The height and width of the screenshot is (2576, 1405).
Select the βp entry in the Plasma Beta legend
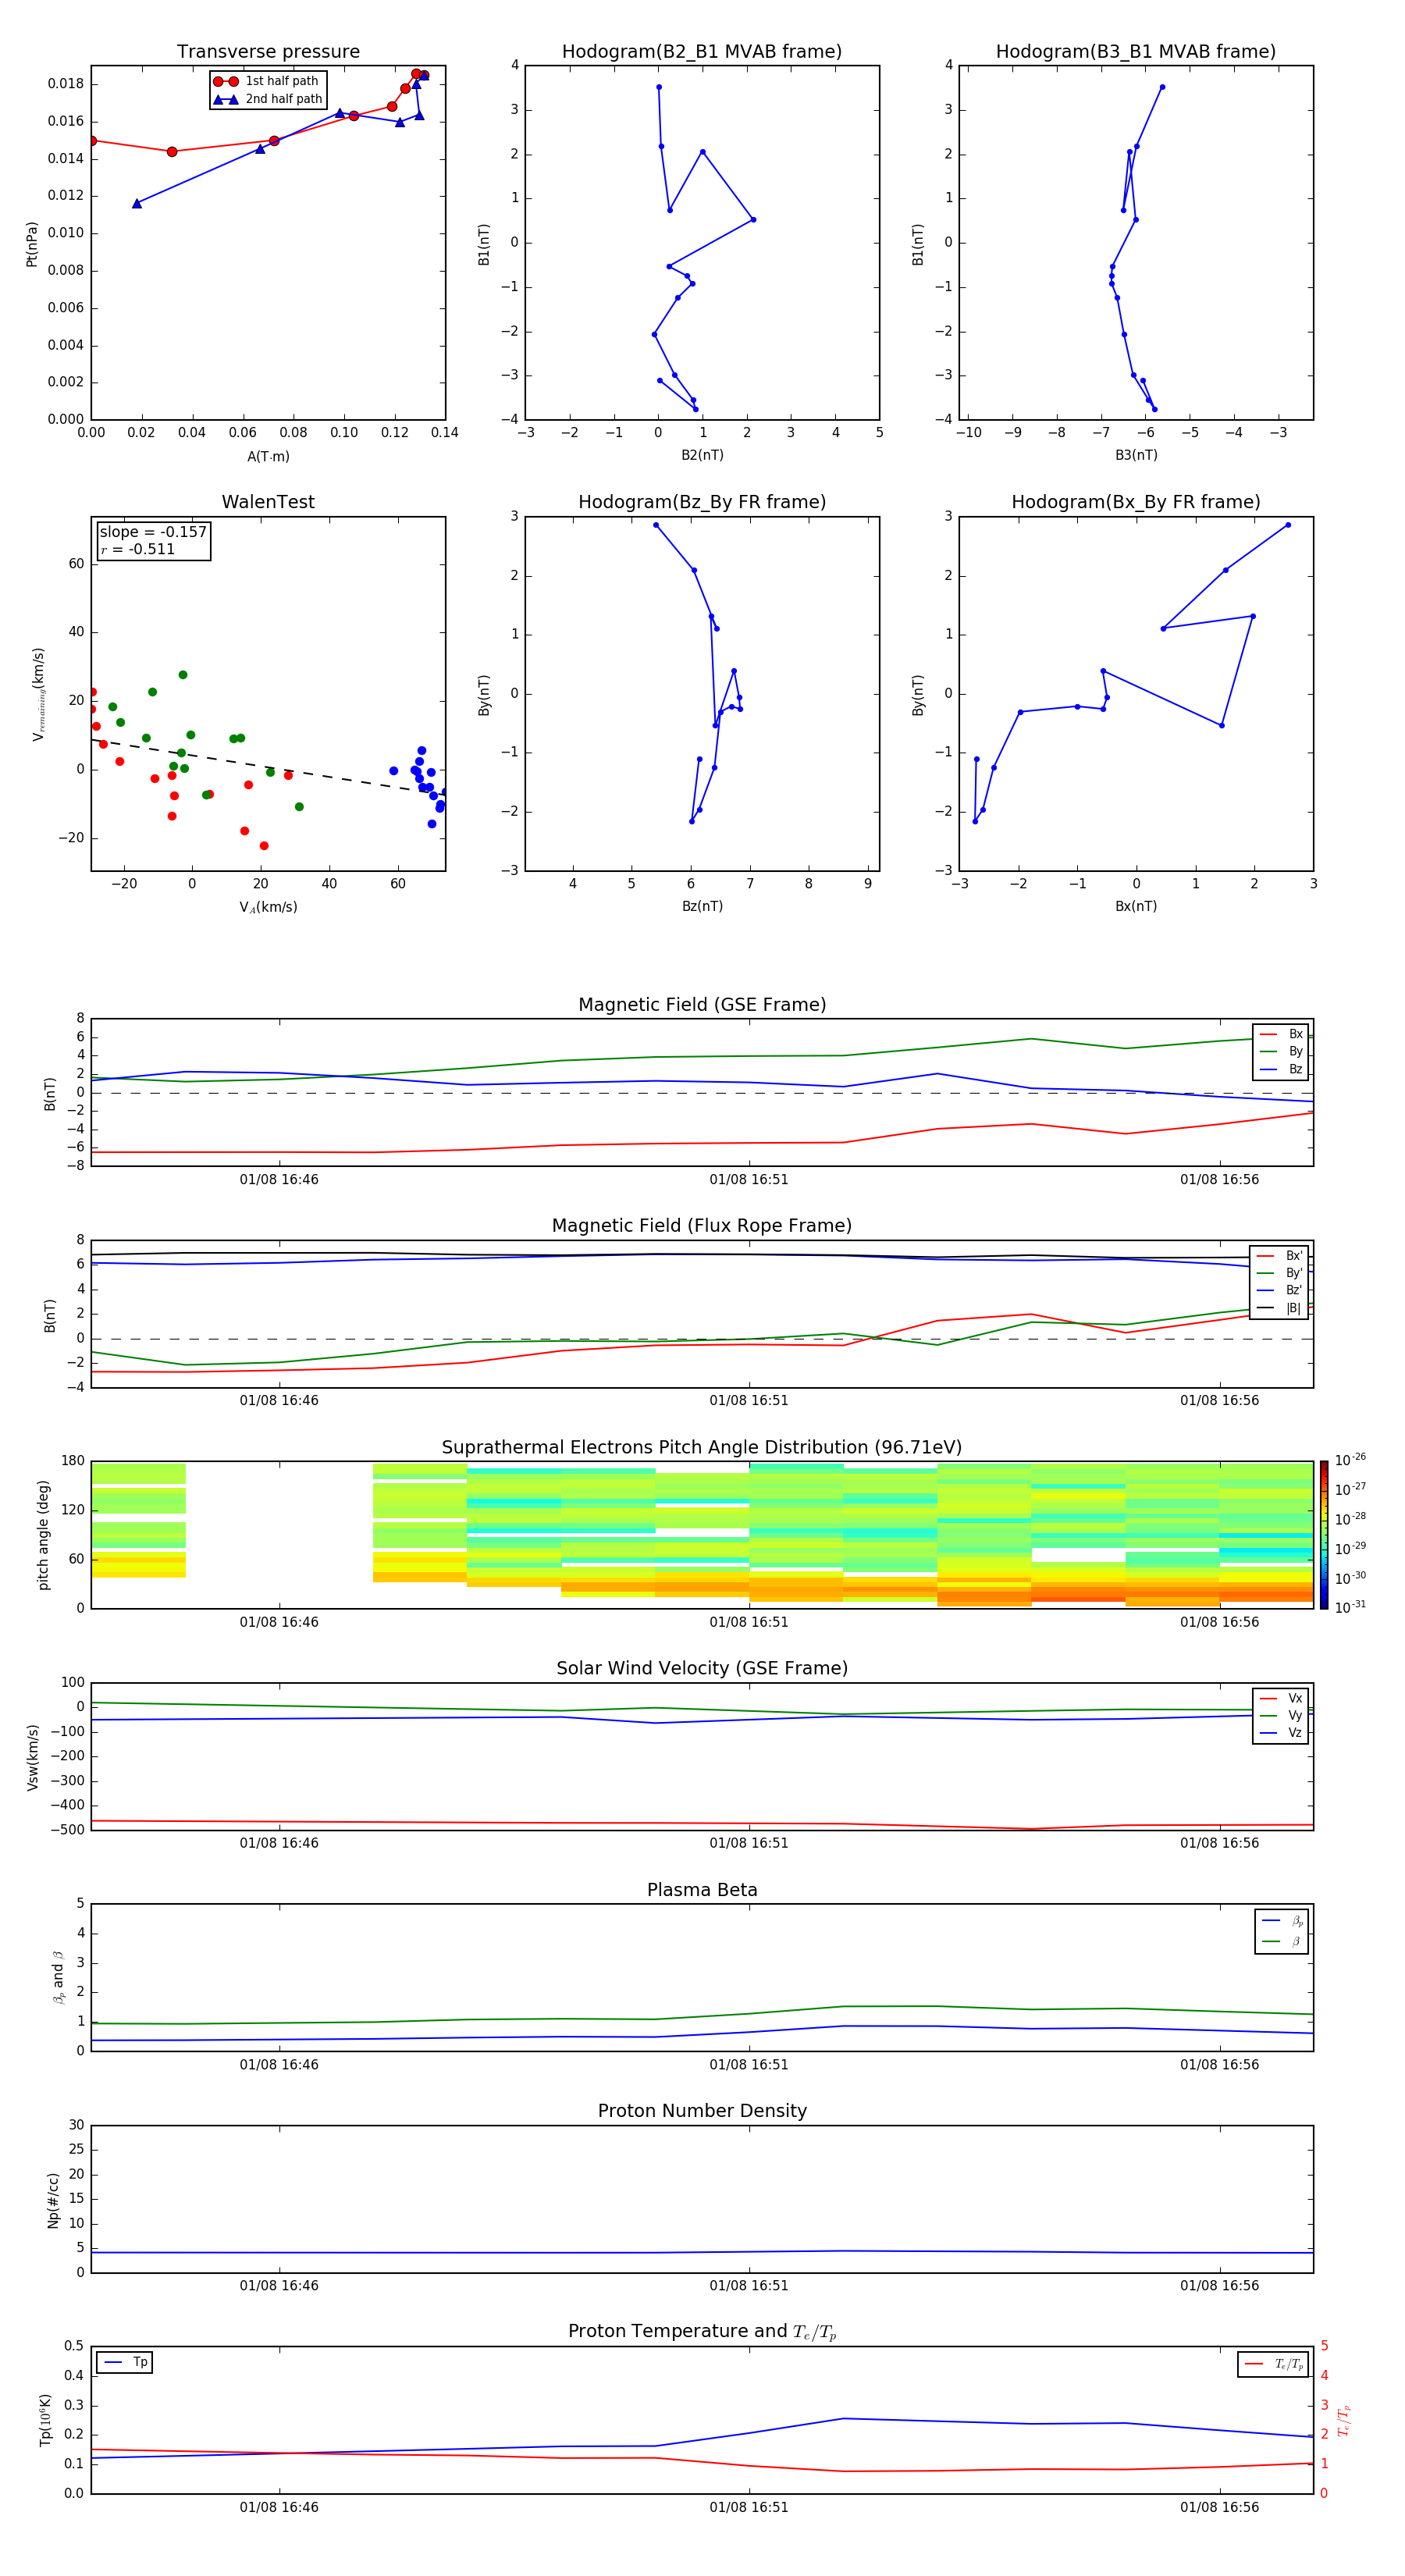pyautogui.click(x=1282, y=1921)
